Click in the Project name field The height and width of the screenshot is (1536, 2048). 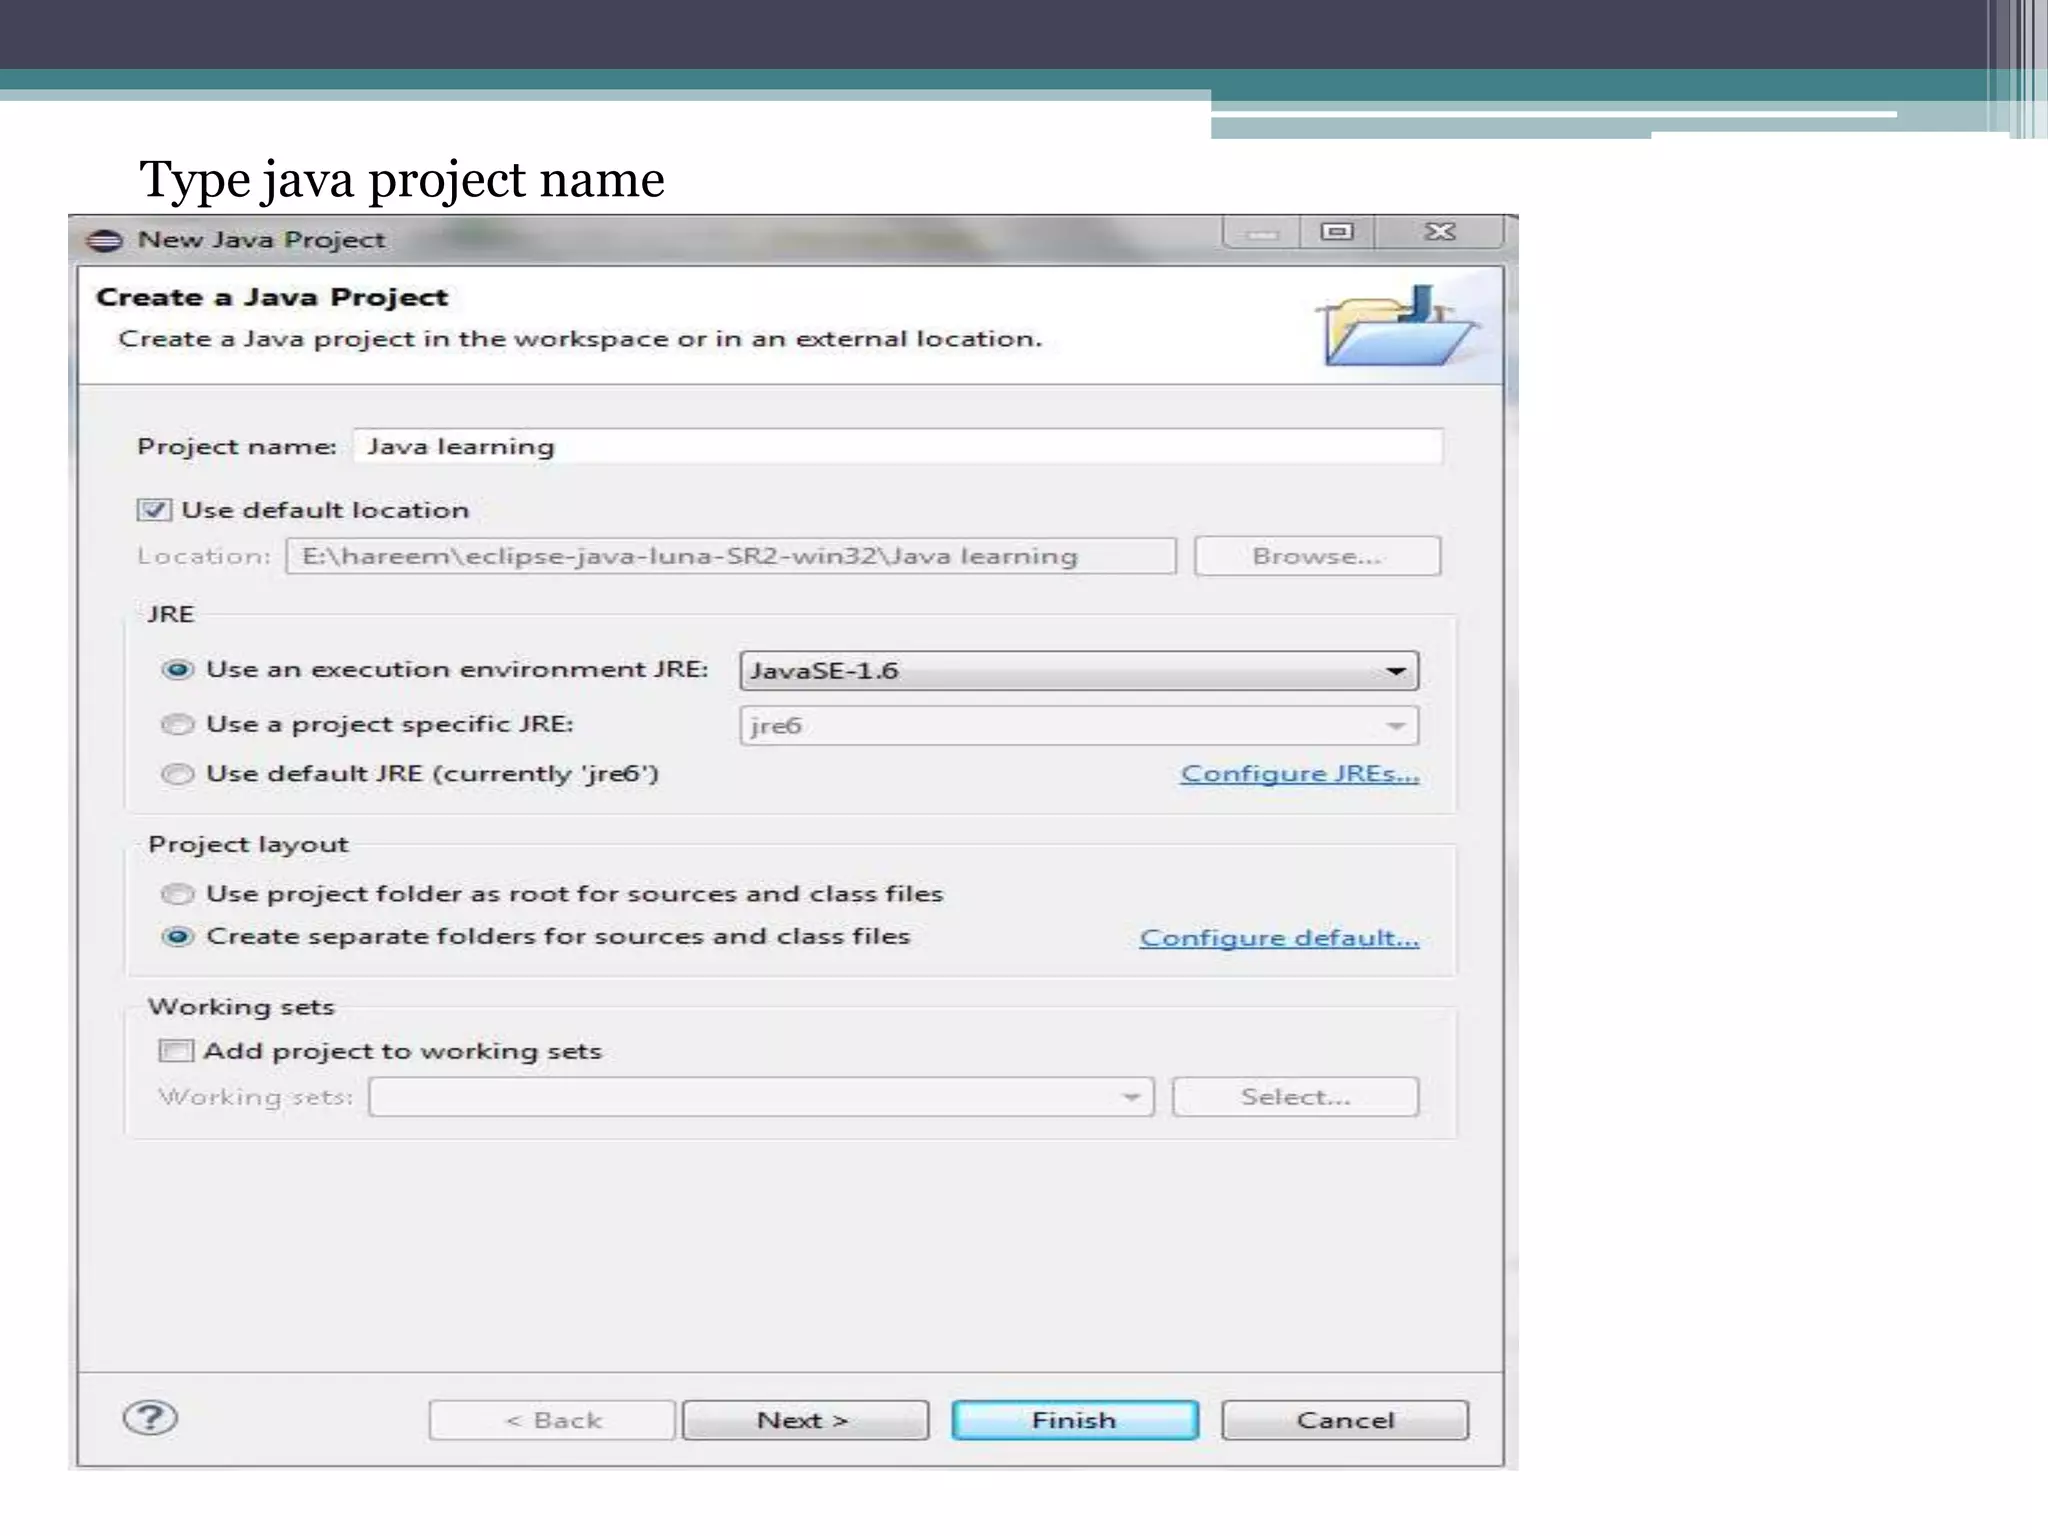[x=897, y=446]
